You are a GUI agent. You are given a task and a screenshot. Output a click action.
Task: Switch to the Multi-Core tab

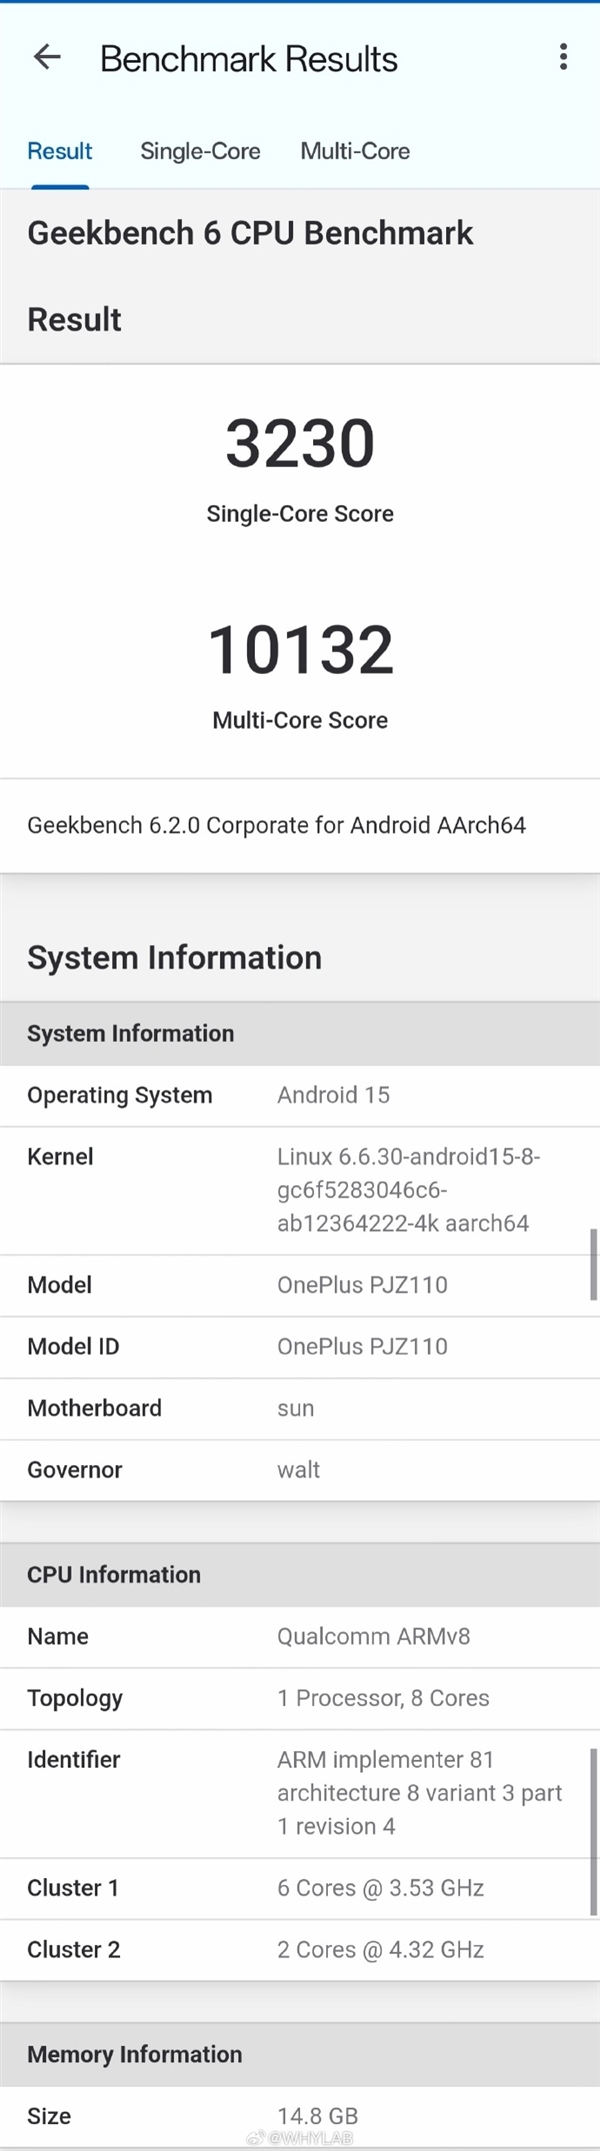point(355,151)
